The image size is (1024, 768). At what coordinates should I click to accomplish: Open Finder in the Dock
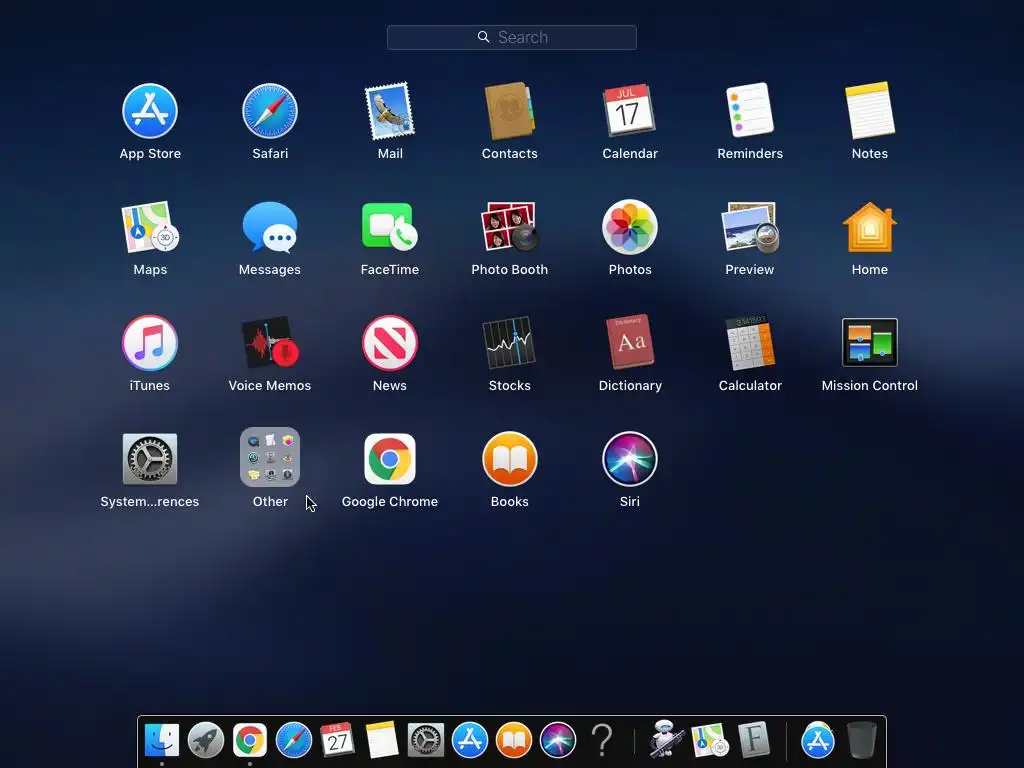click(161, 740)
